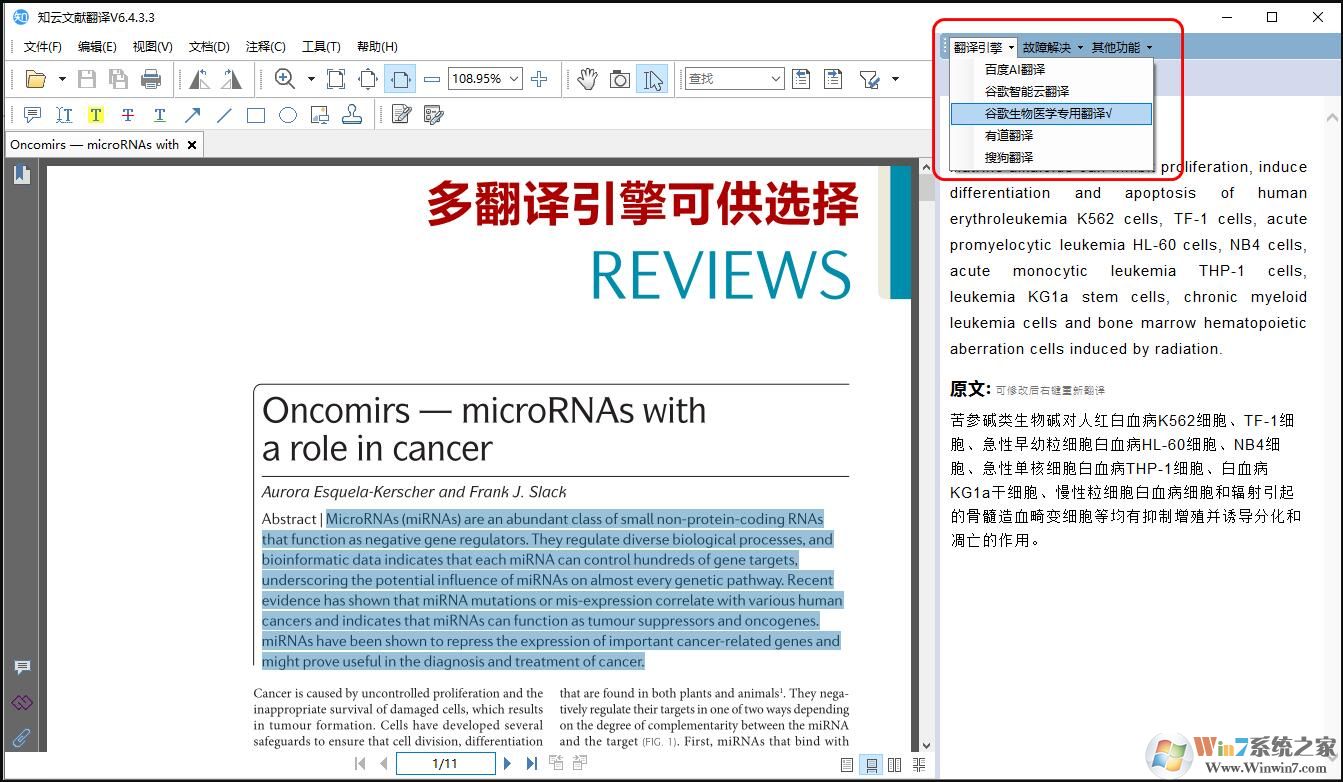
Task: Click the Save All copies icon
Action: [119, 79]
